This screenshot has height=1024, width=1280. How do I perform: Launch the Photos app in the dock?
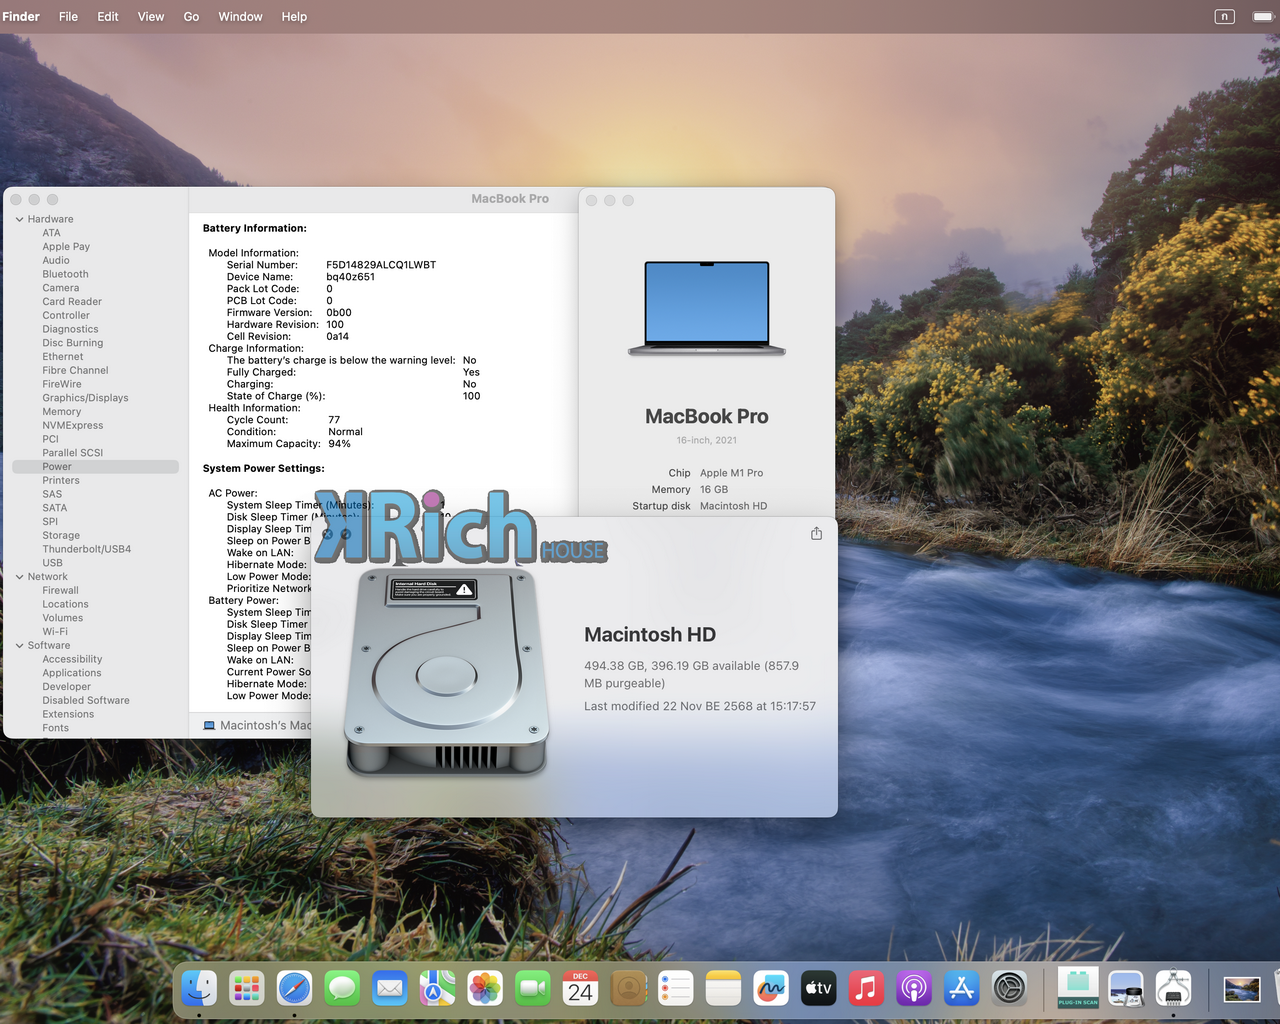click(x=485, y=989)
